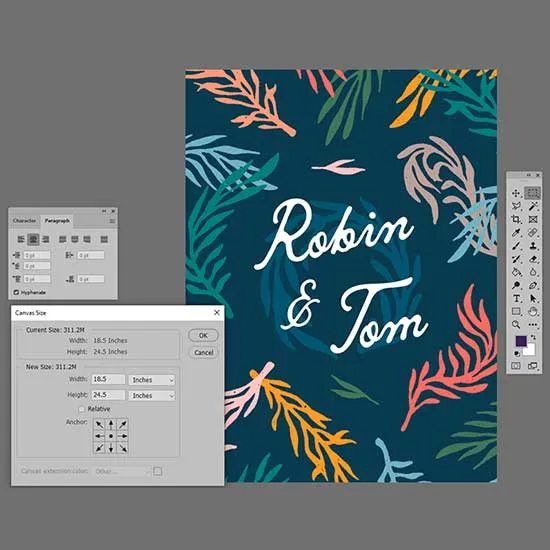
Task: Confirm Canvas Size with OK
Action: tap(203, 335)
